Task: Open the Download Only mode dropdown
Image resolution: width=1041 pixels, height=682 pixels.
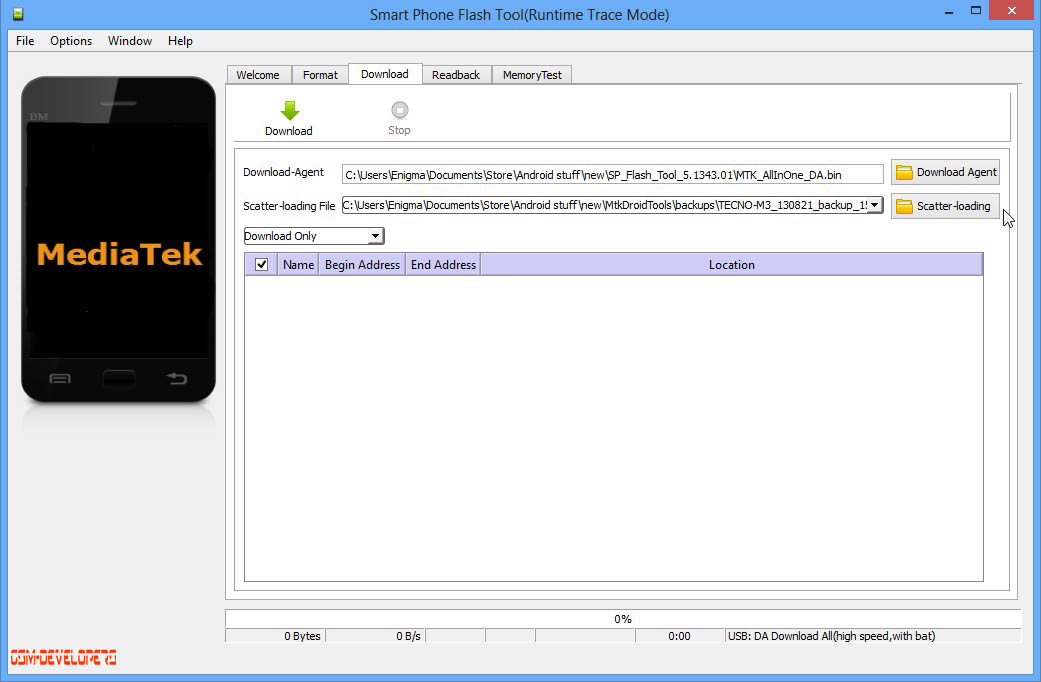Action: pos(314,236)
